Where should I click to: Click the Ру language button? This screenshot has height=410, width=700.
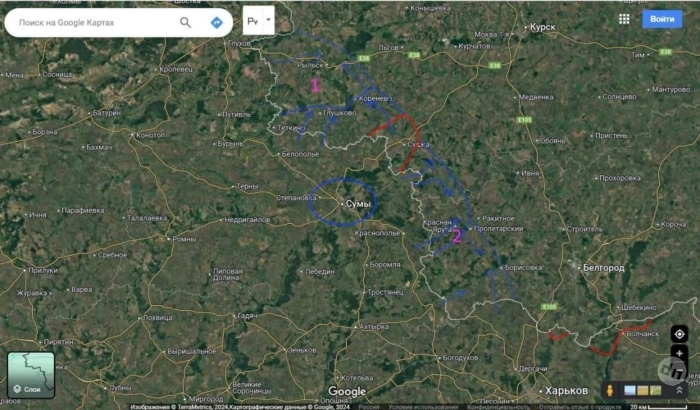pyautogui.click(x=253, y=21)
